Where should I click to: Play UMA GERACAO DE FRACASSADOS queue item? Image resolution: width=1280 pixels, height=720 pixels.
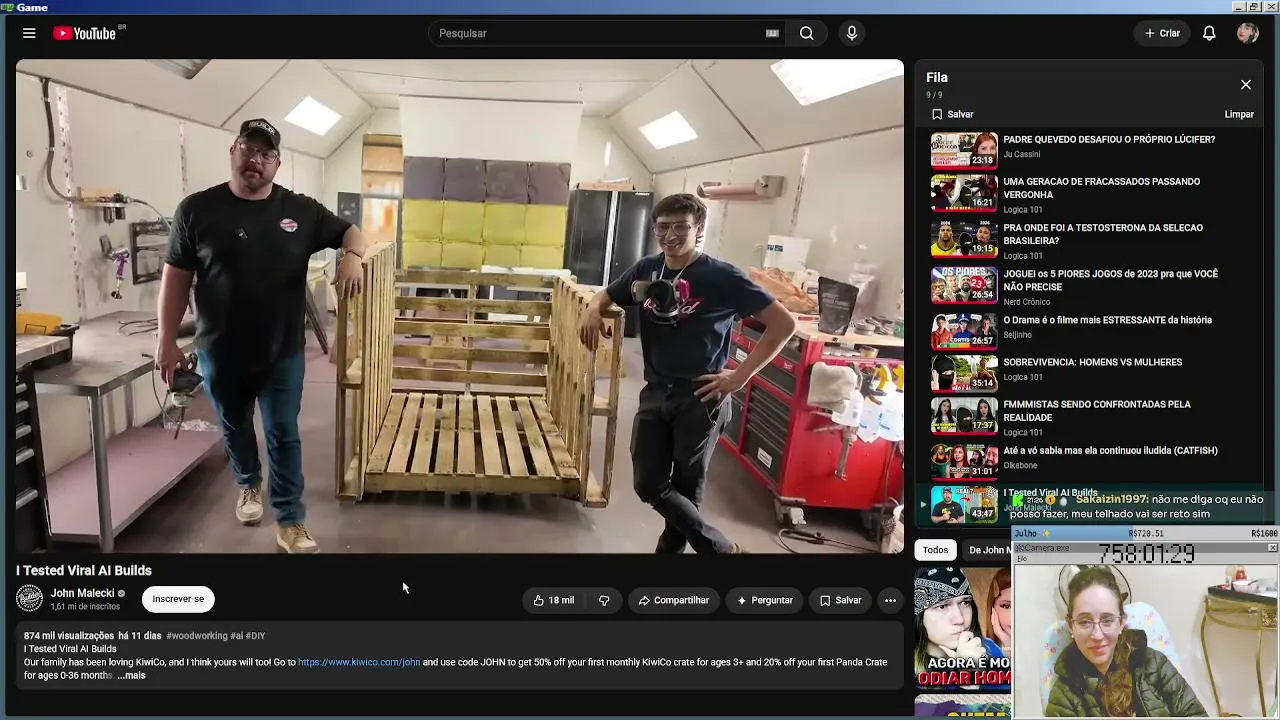pos(1090,193)
